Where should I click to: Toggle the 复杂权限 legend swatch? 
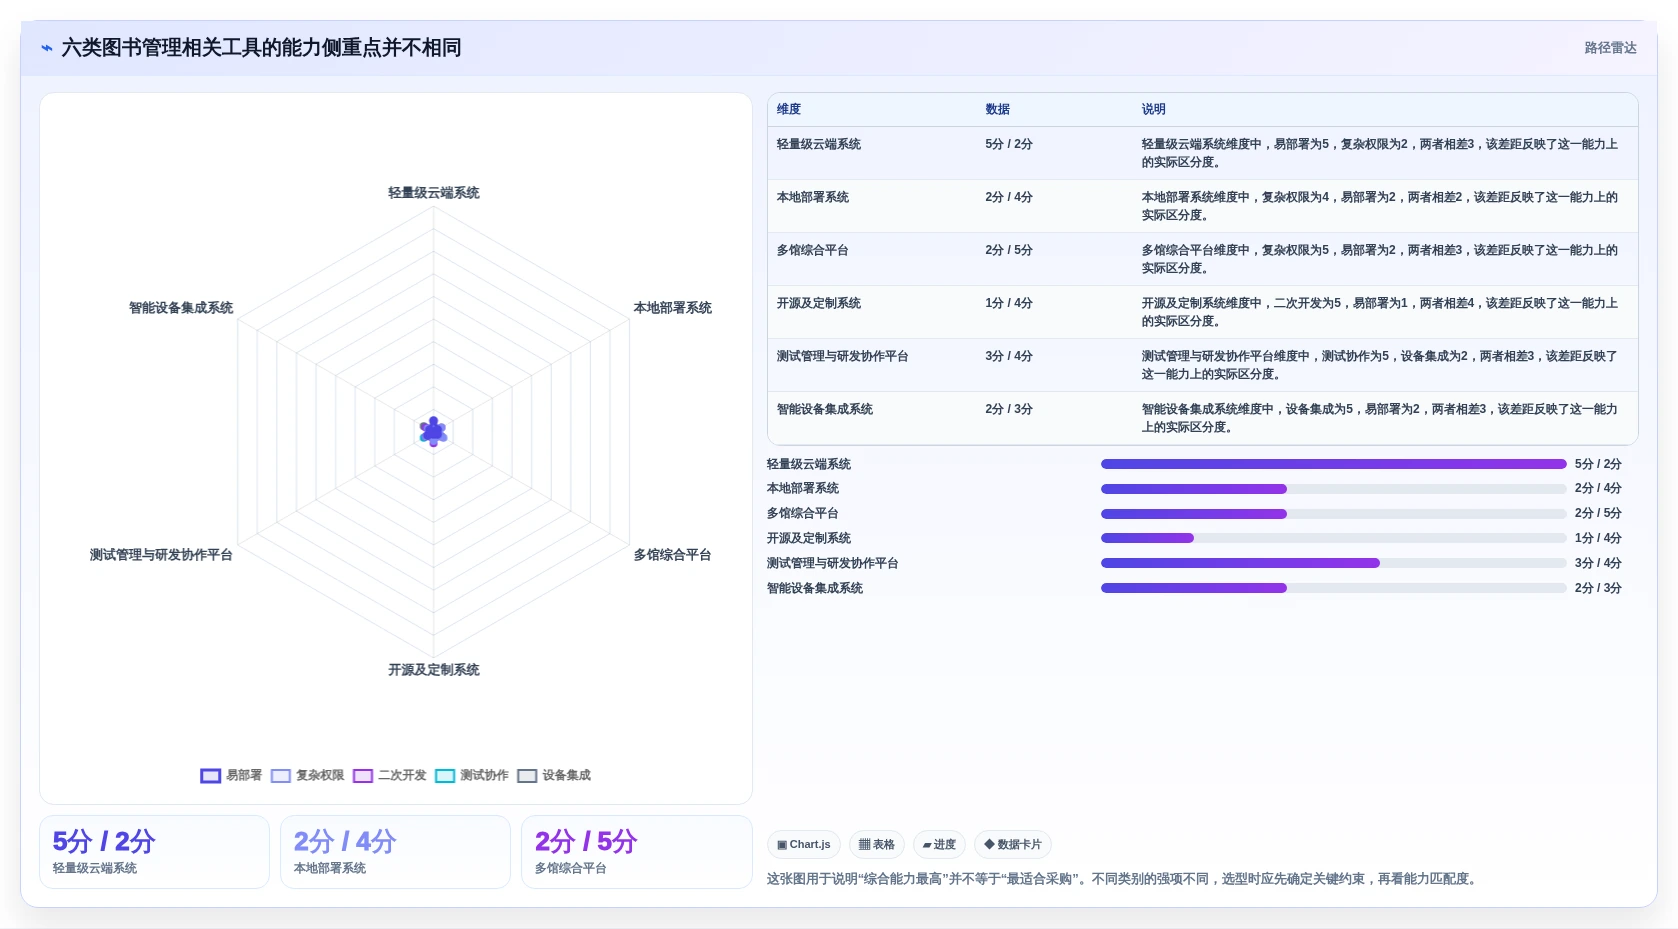coord(281,775)
